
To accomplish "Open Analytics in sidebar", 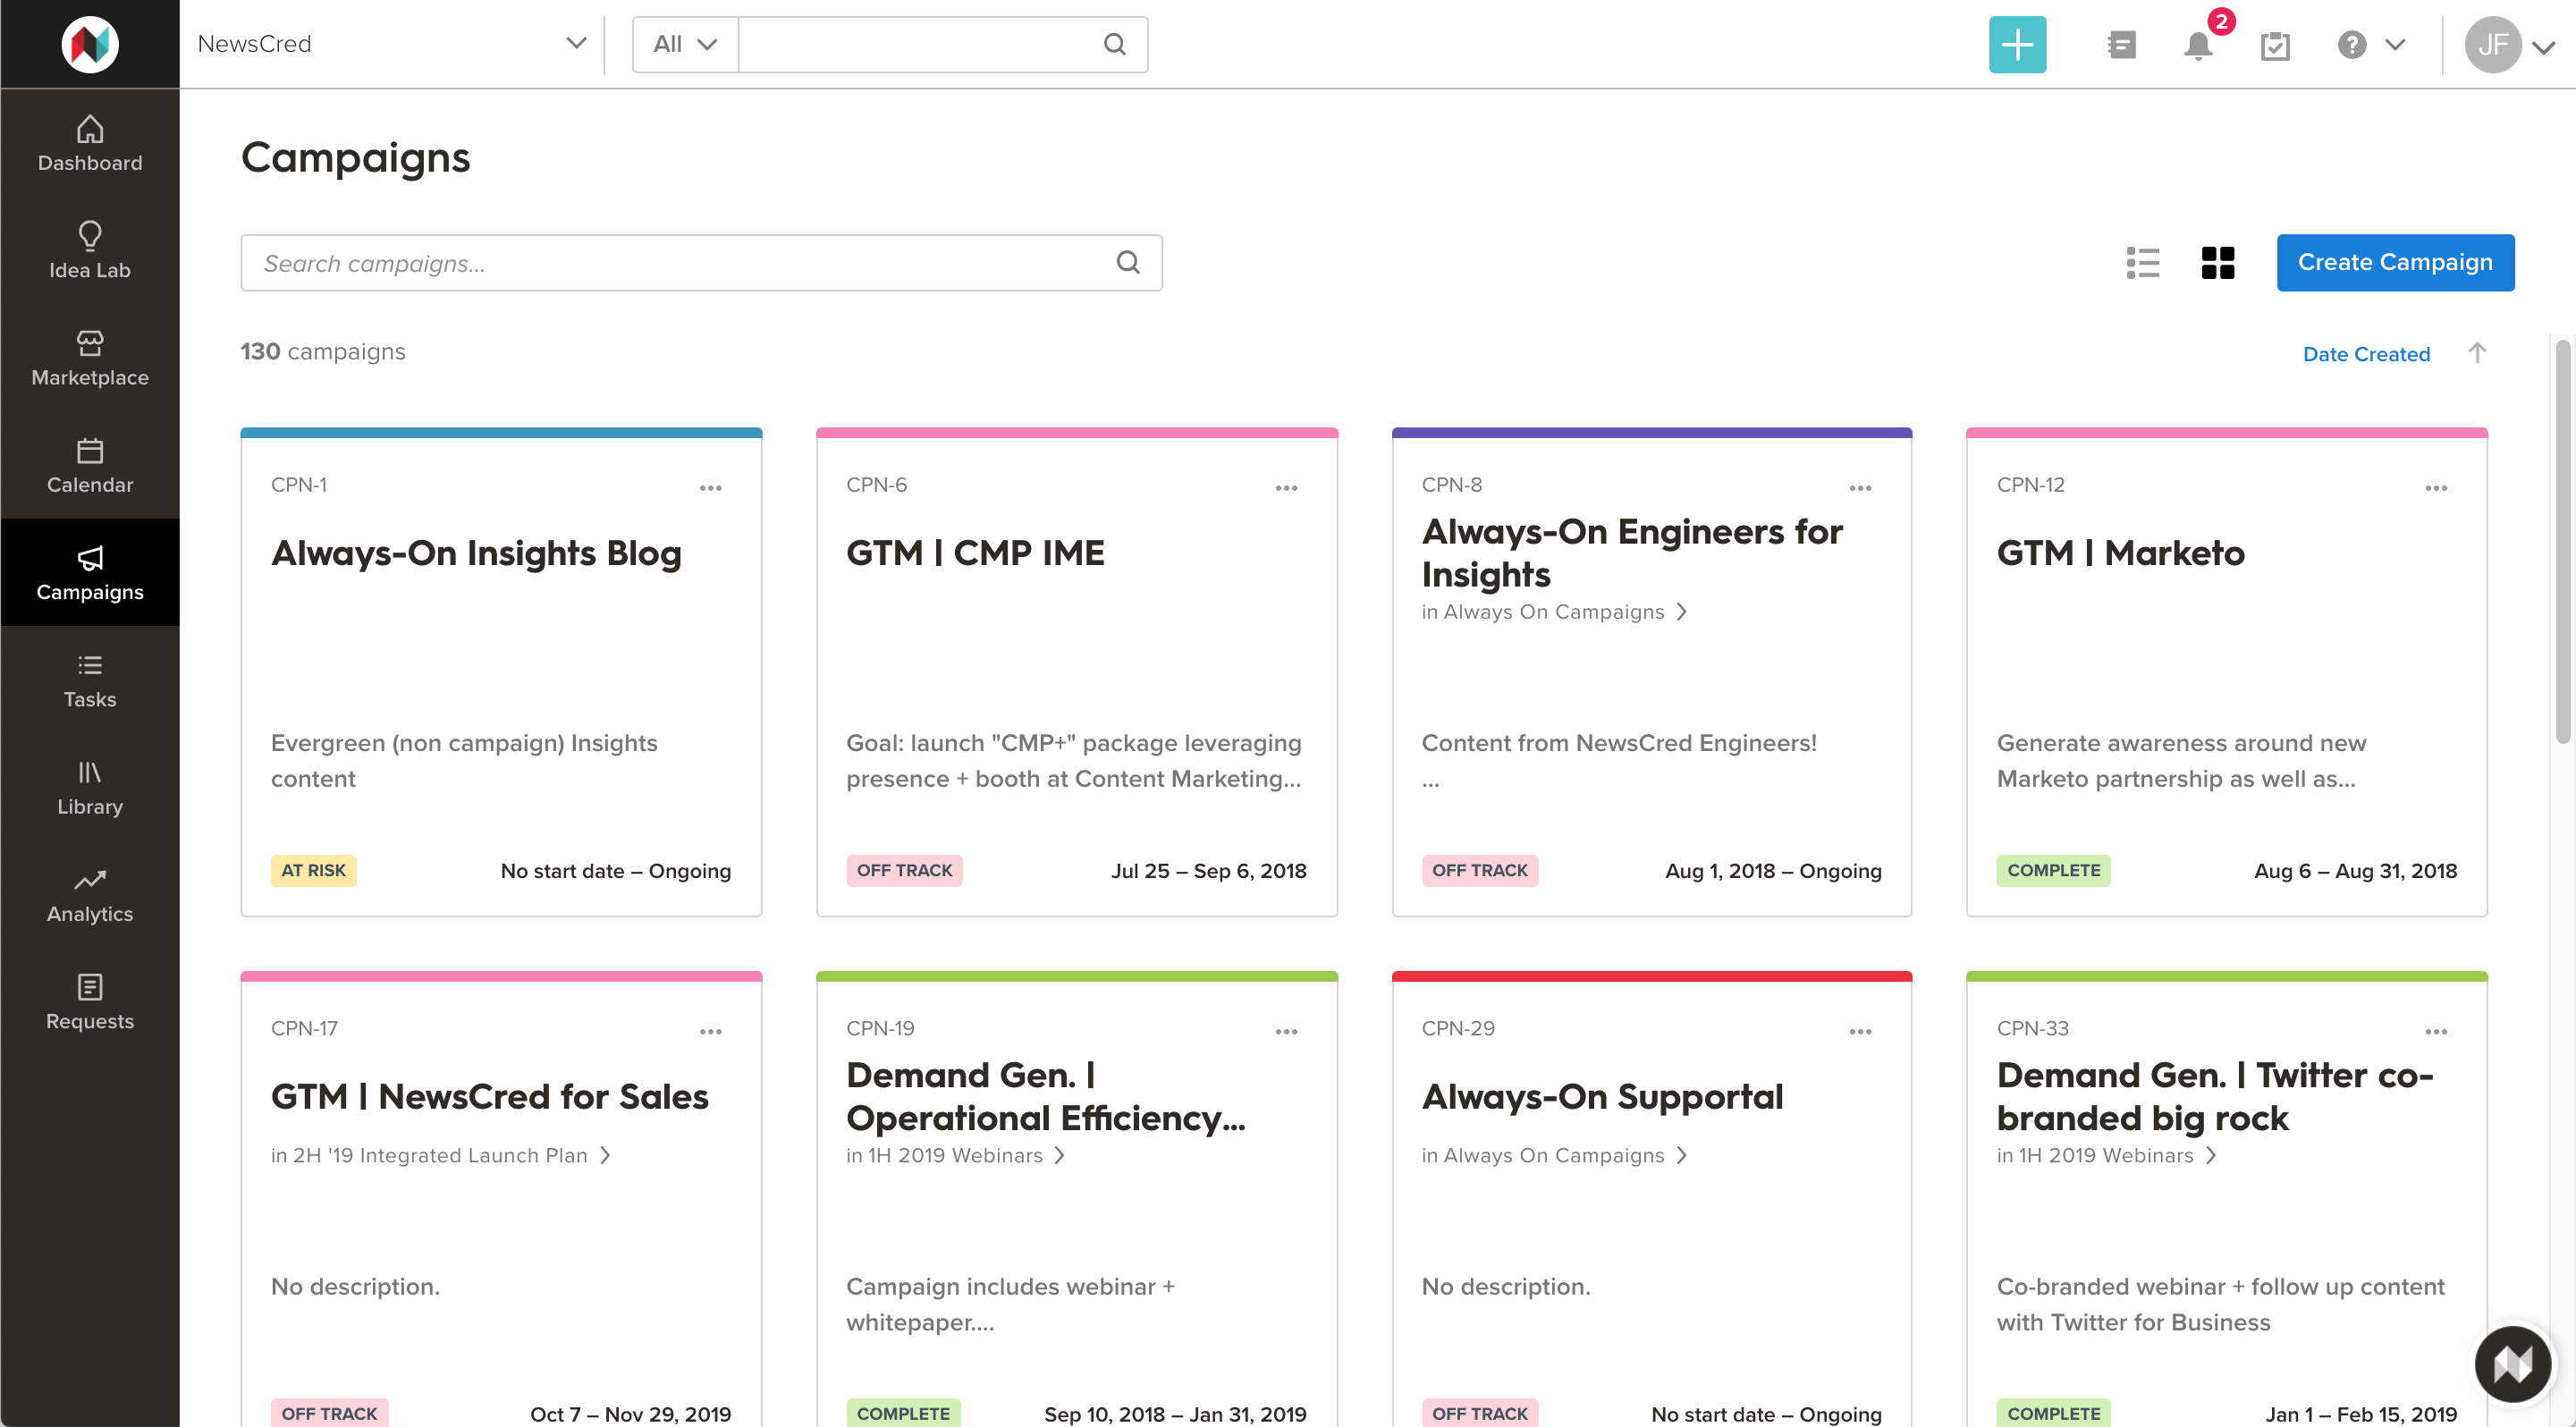I will point(90,894).
